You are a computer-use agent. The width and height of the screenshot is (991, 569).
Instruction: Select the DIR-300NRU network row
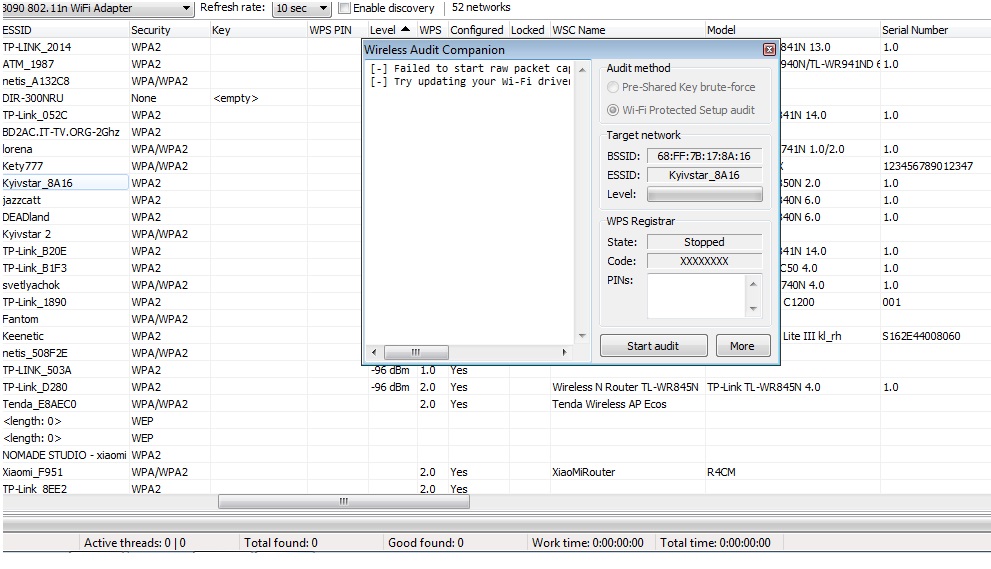pos(60,98)
